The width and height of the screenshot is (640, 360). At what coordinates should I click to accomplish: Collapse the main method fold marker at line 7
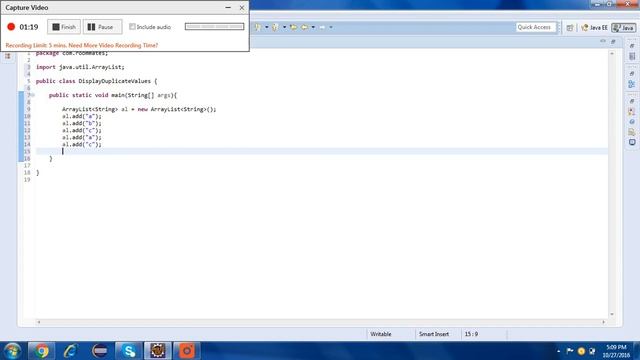pyautogui.click(x=33, y=95)
